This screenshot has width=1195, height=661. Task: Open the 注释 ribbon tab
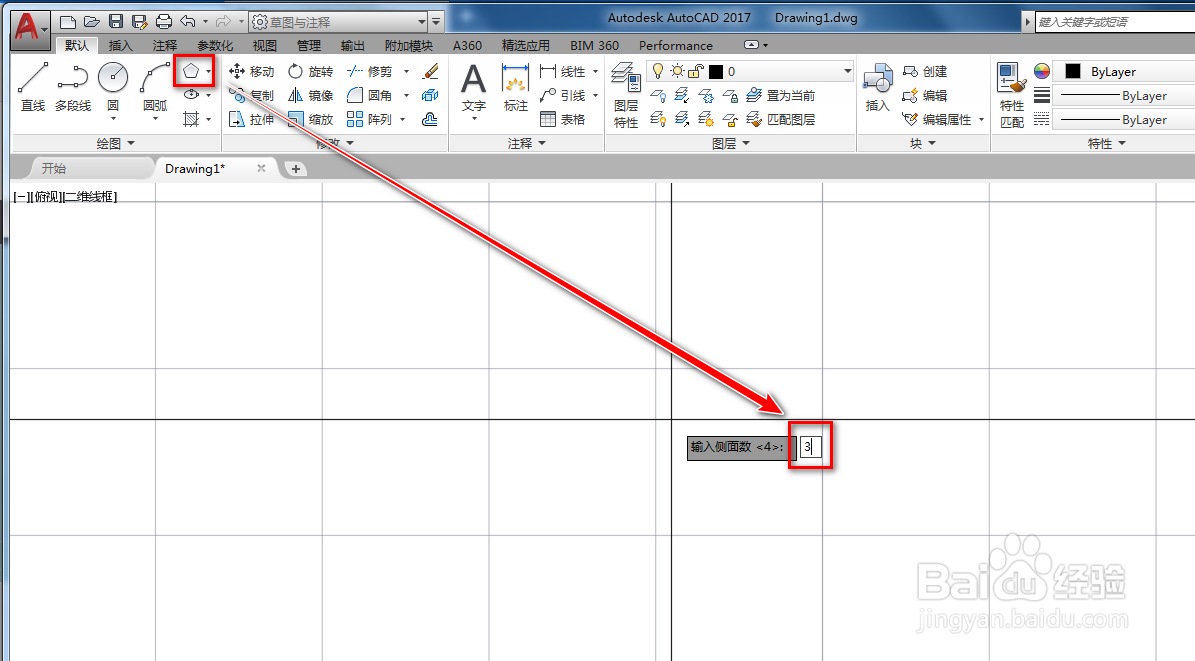165,46
